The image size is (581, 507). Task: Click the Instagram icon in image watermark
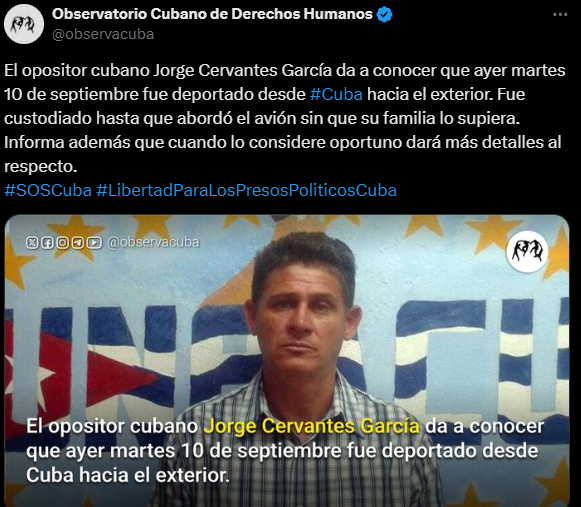click(63, 243)
